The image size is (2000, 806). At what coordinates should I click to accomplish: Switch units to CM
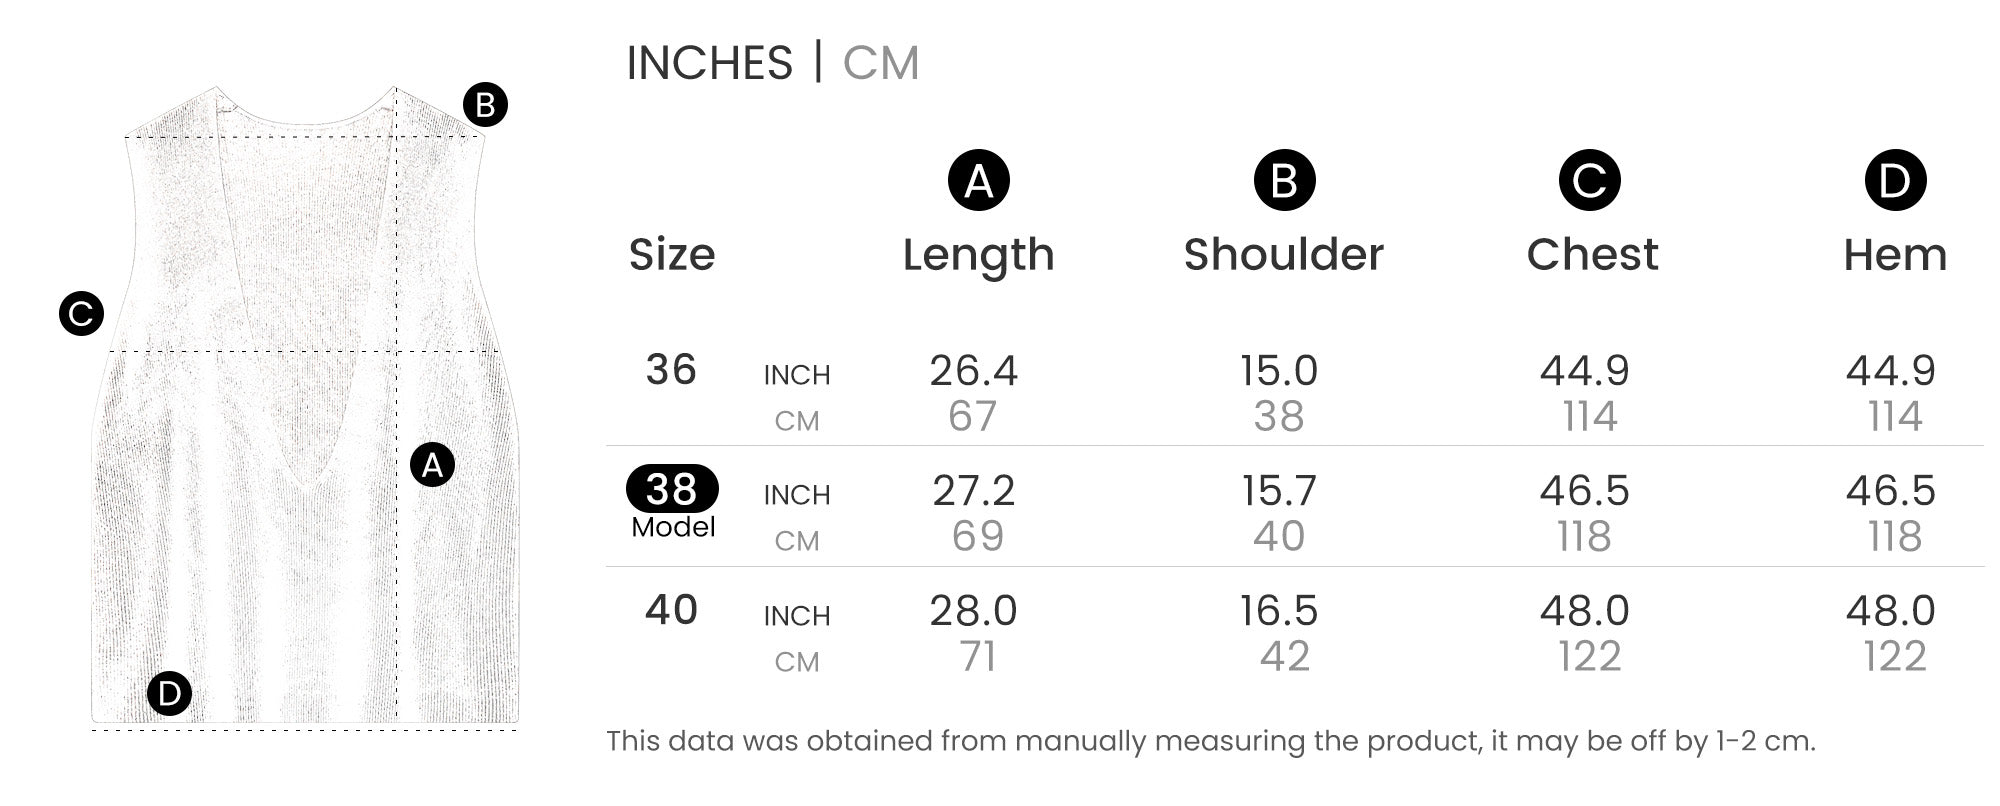(880, 63)
